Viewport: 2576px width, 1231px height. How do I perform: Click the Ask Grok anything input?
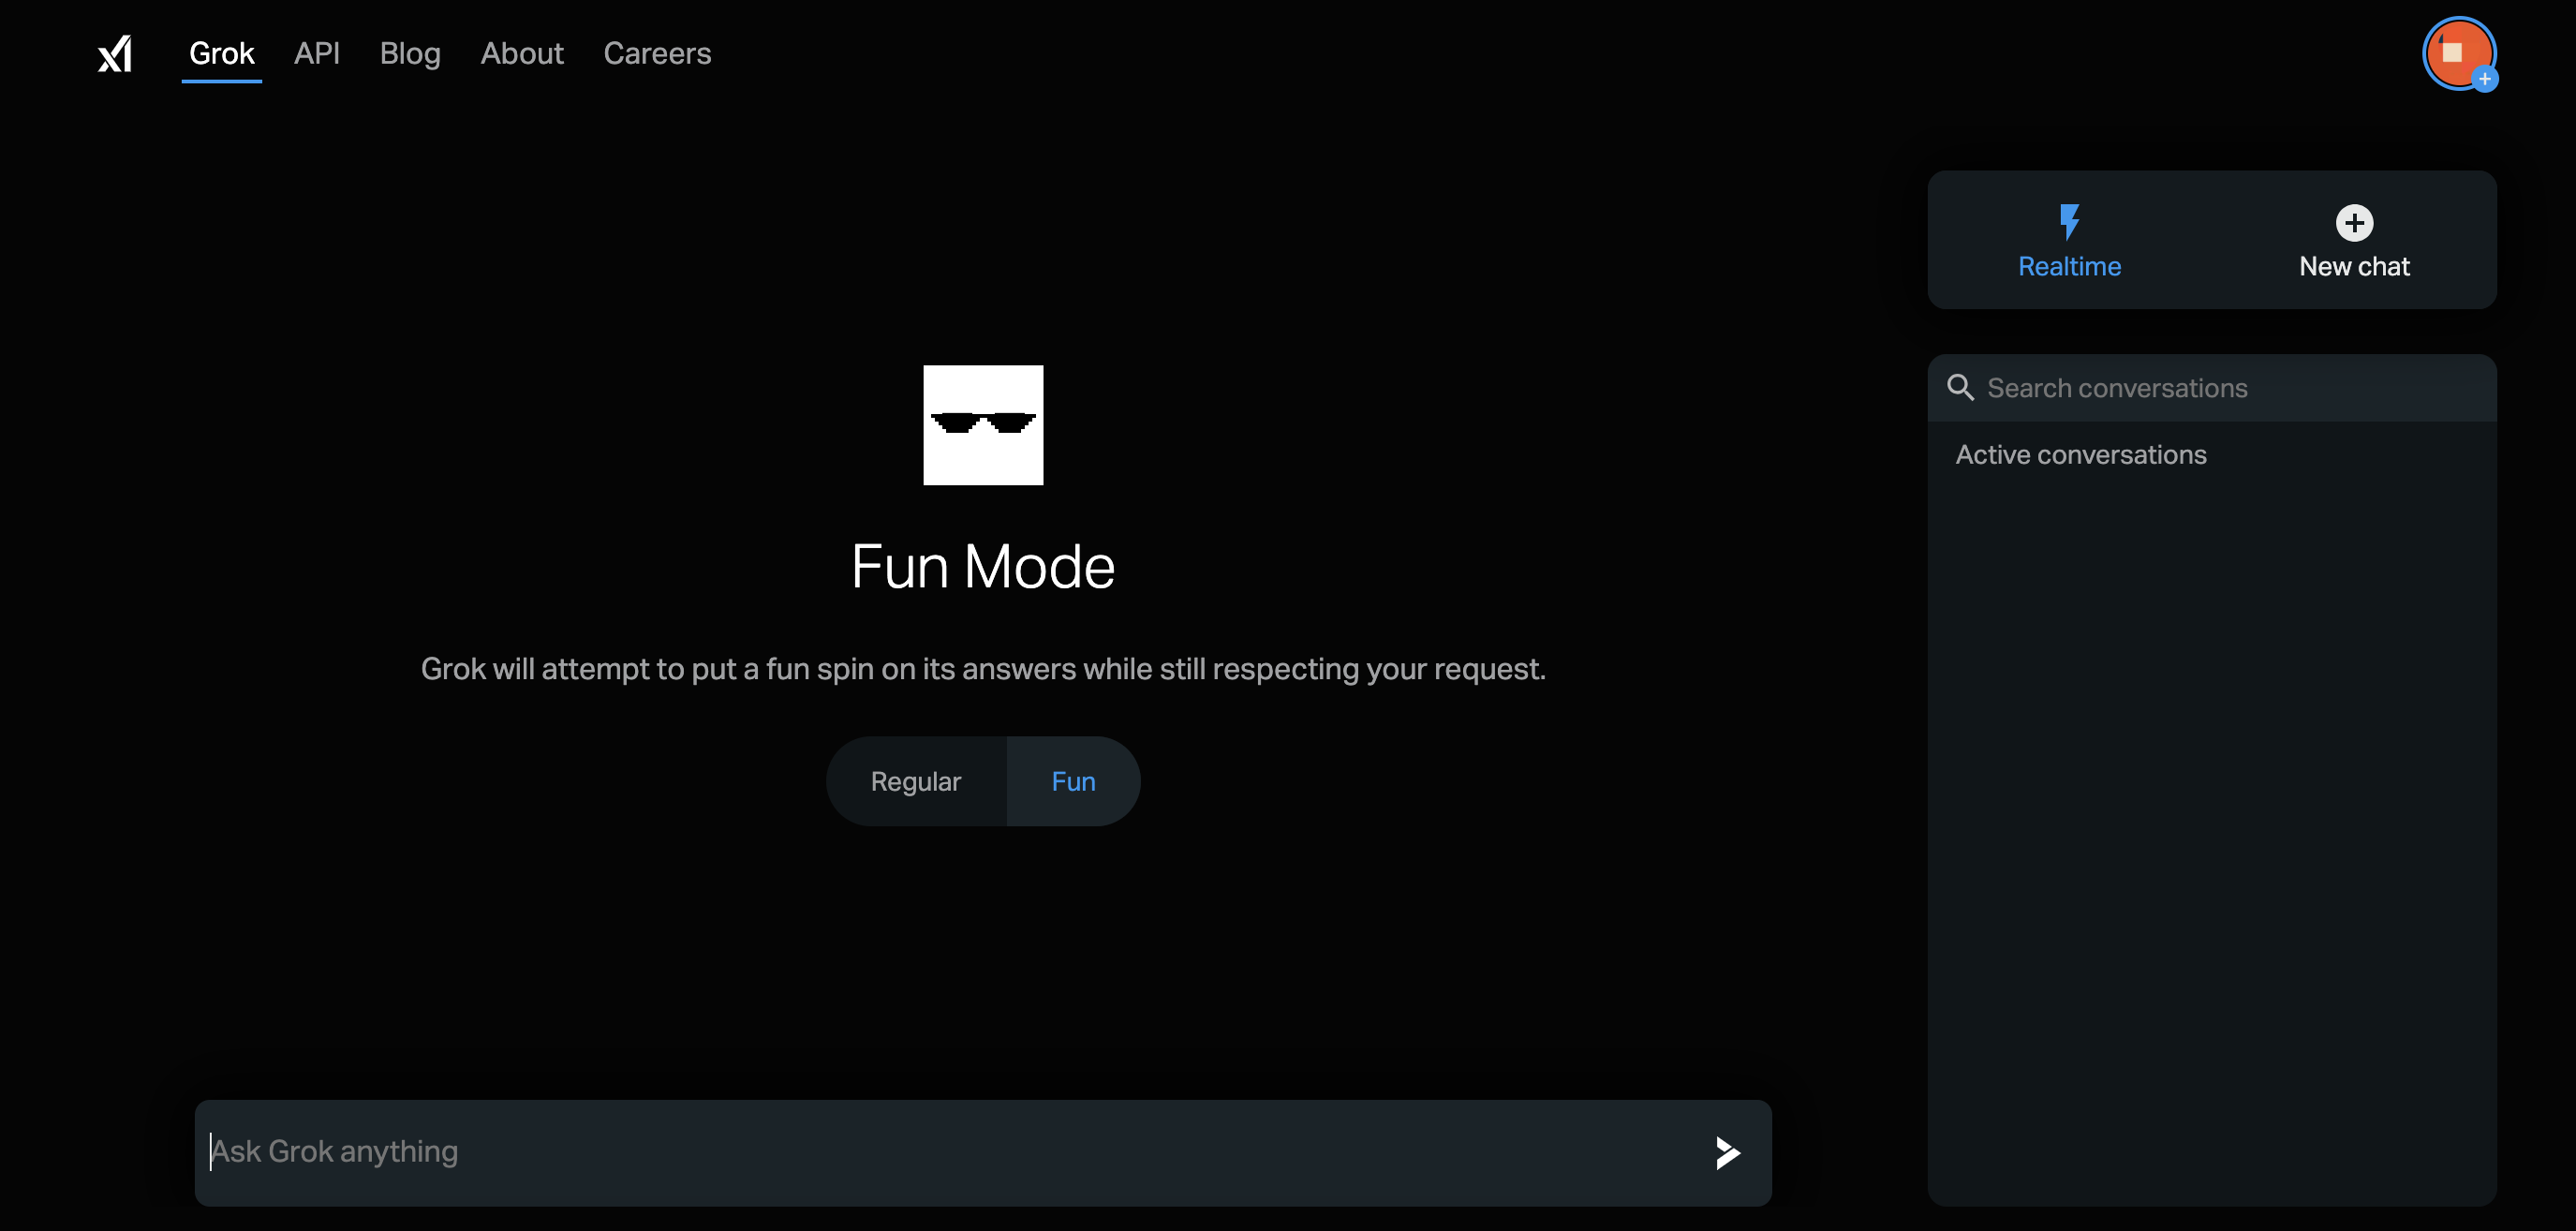click(x=940, y=1152)
